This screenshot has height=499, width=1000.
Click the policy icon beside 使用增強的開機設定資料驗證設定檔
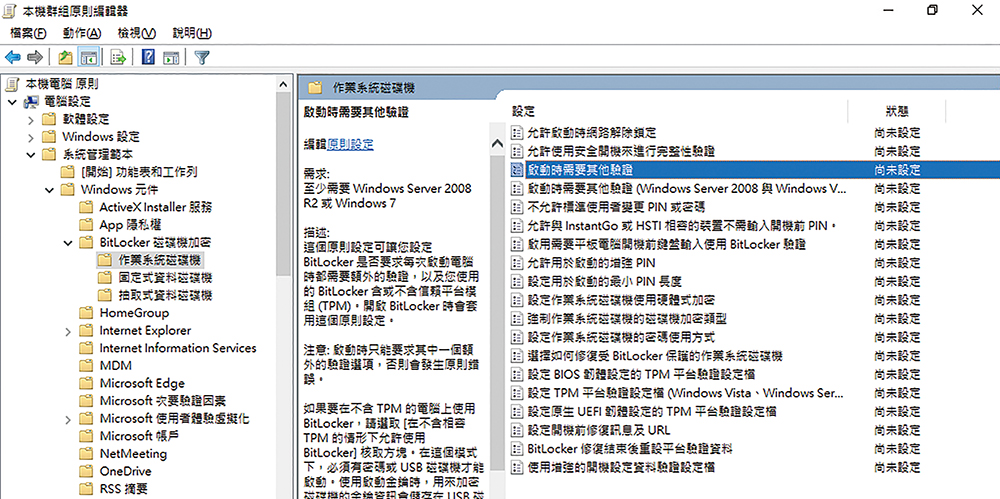click(x=517, y=467)
